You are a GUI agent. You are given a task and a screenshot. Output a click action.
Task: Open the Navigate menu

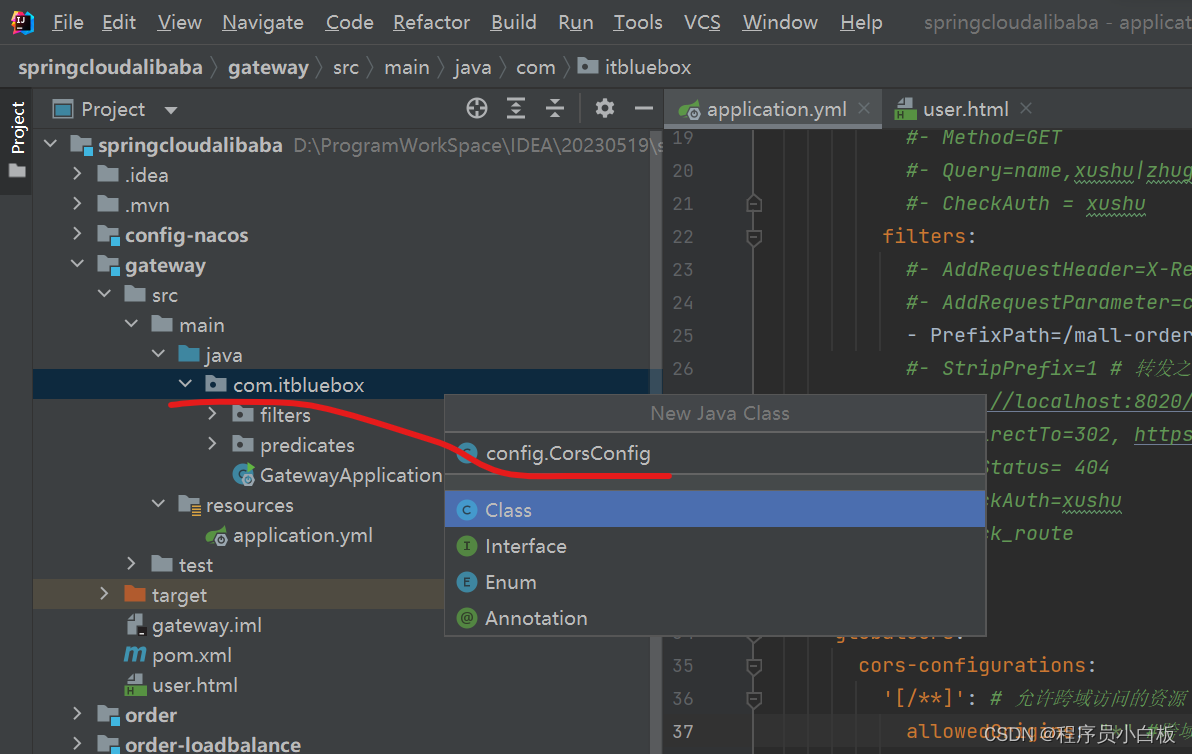[263, 23]
